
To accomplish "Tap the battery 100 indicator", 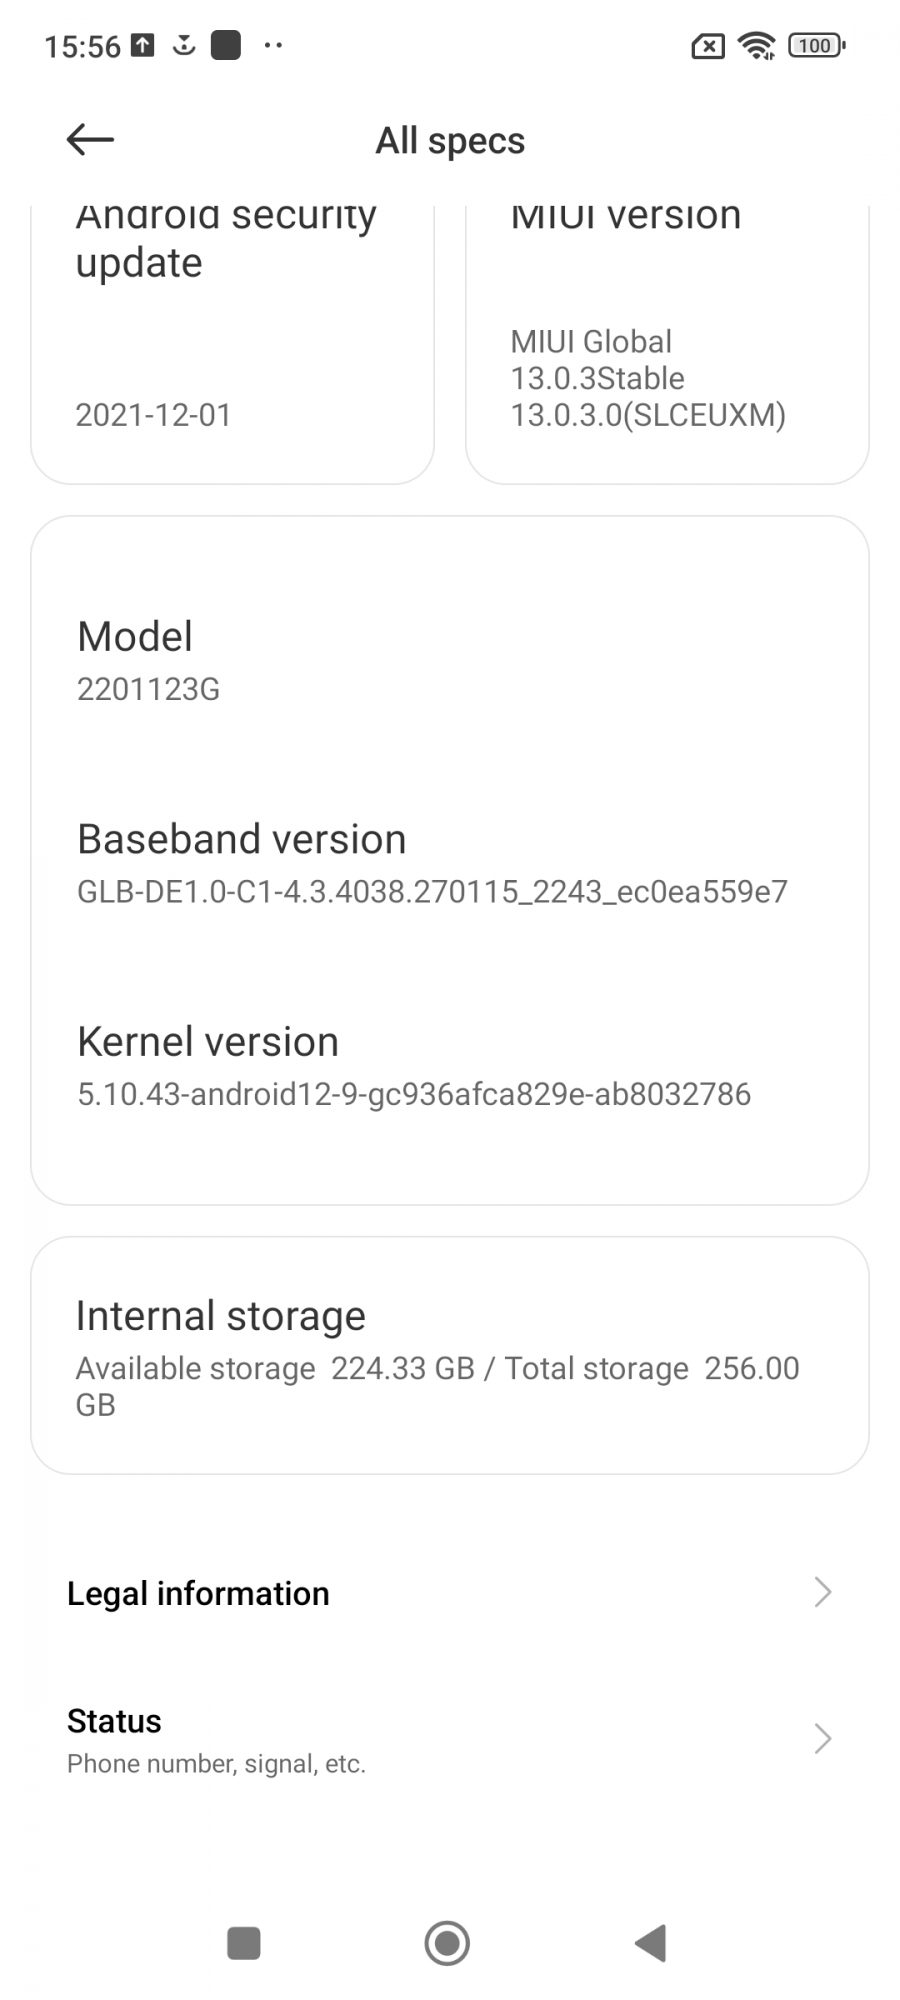I will pos(816,45).
